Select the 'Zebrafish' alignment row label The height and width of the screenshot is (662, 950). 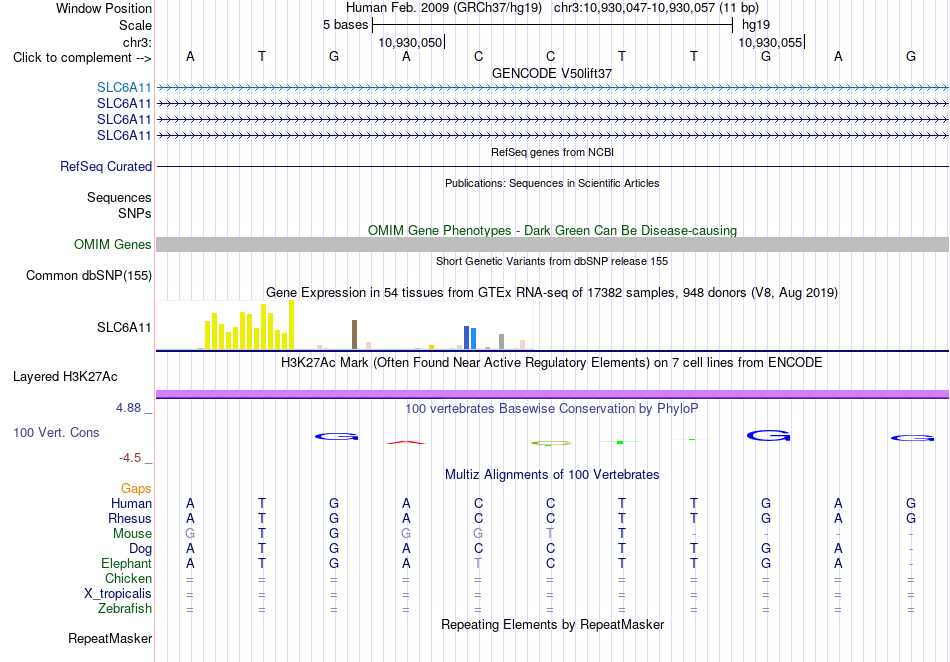coord(125,608)
